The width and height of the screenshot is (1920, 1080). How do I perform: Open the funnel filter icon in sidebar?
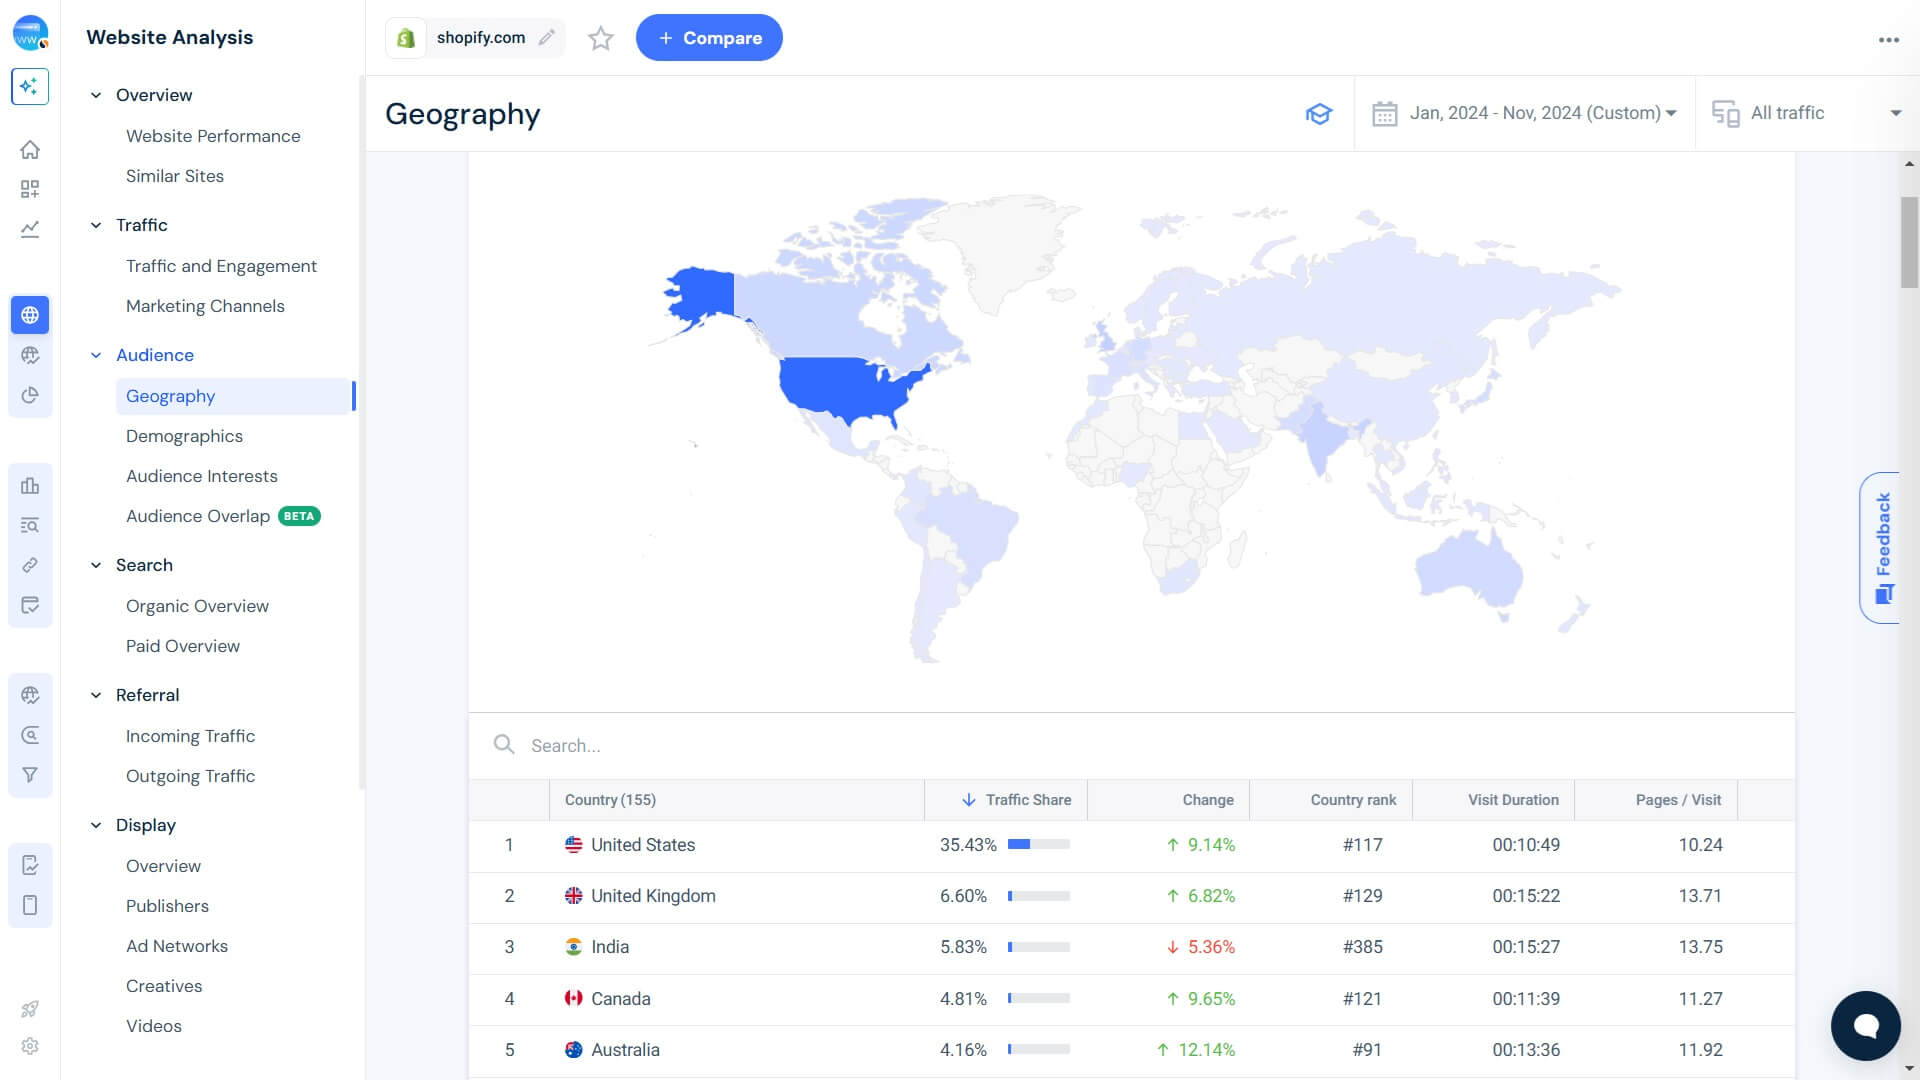(x=30, y=774)
